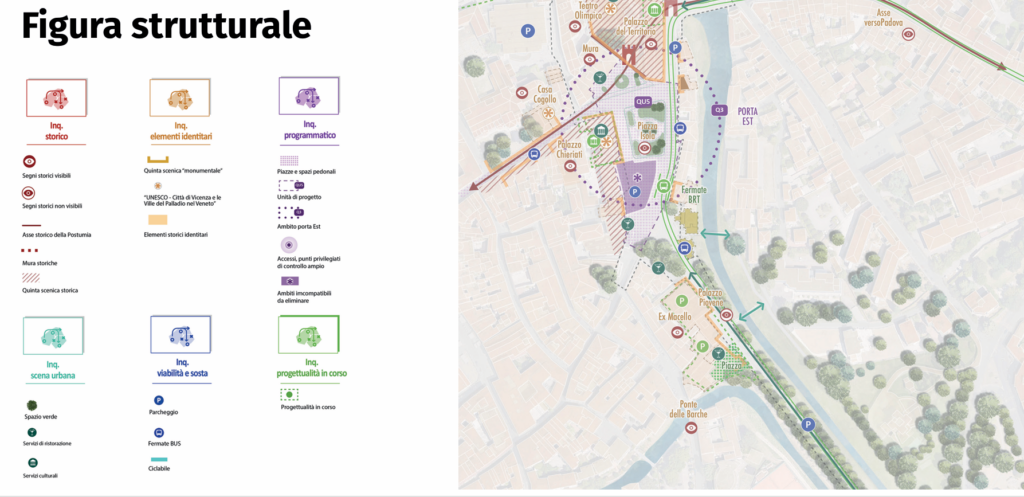Click the eye marker under Ponte delle Barche
This screenshot has height=497, width=1024.
(691, 428)
